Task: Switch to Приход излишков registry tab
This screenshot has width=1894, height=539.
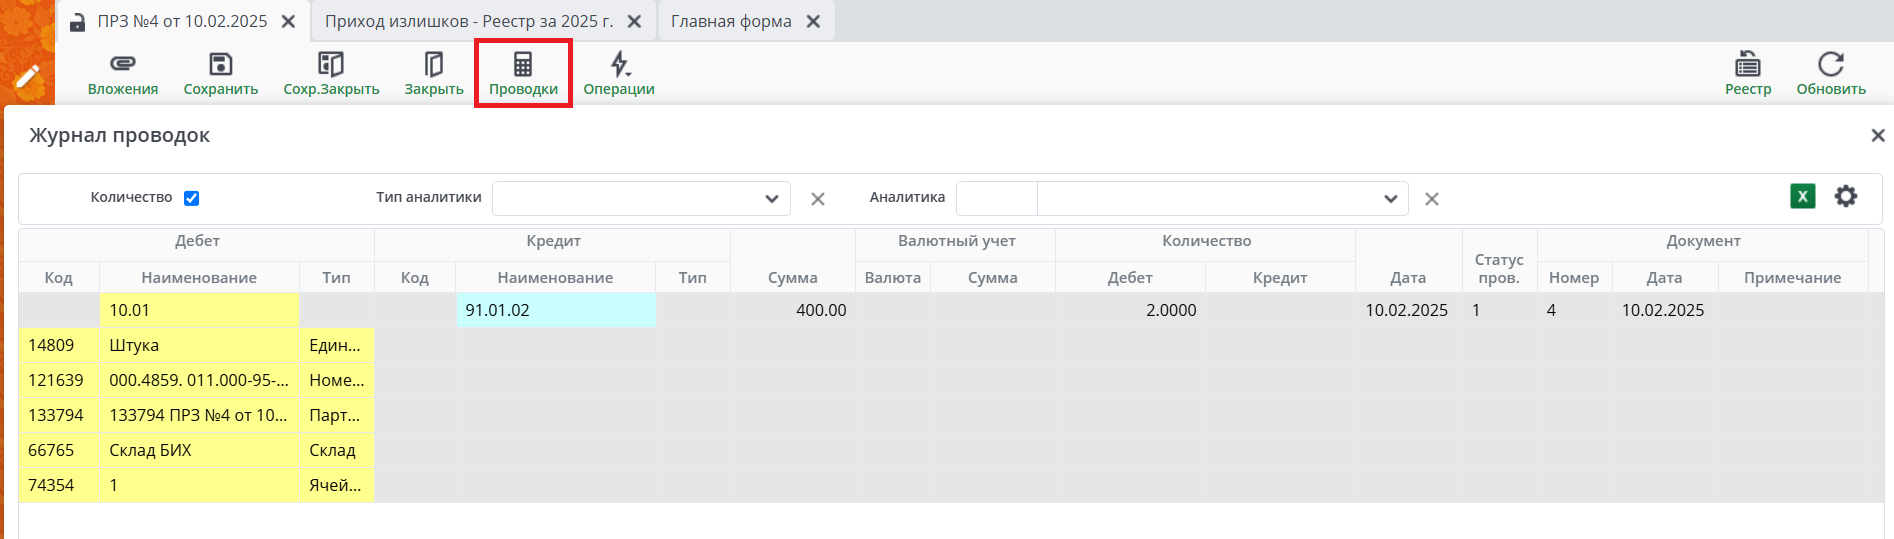Action: [x=469, y=21]
